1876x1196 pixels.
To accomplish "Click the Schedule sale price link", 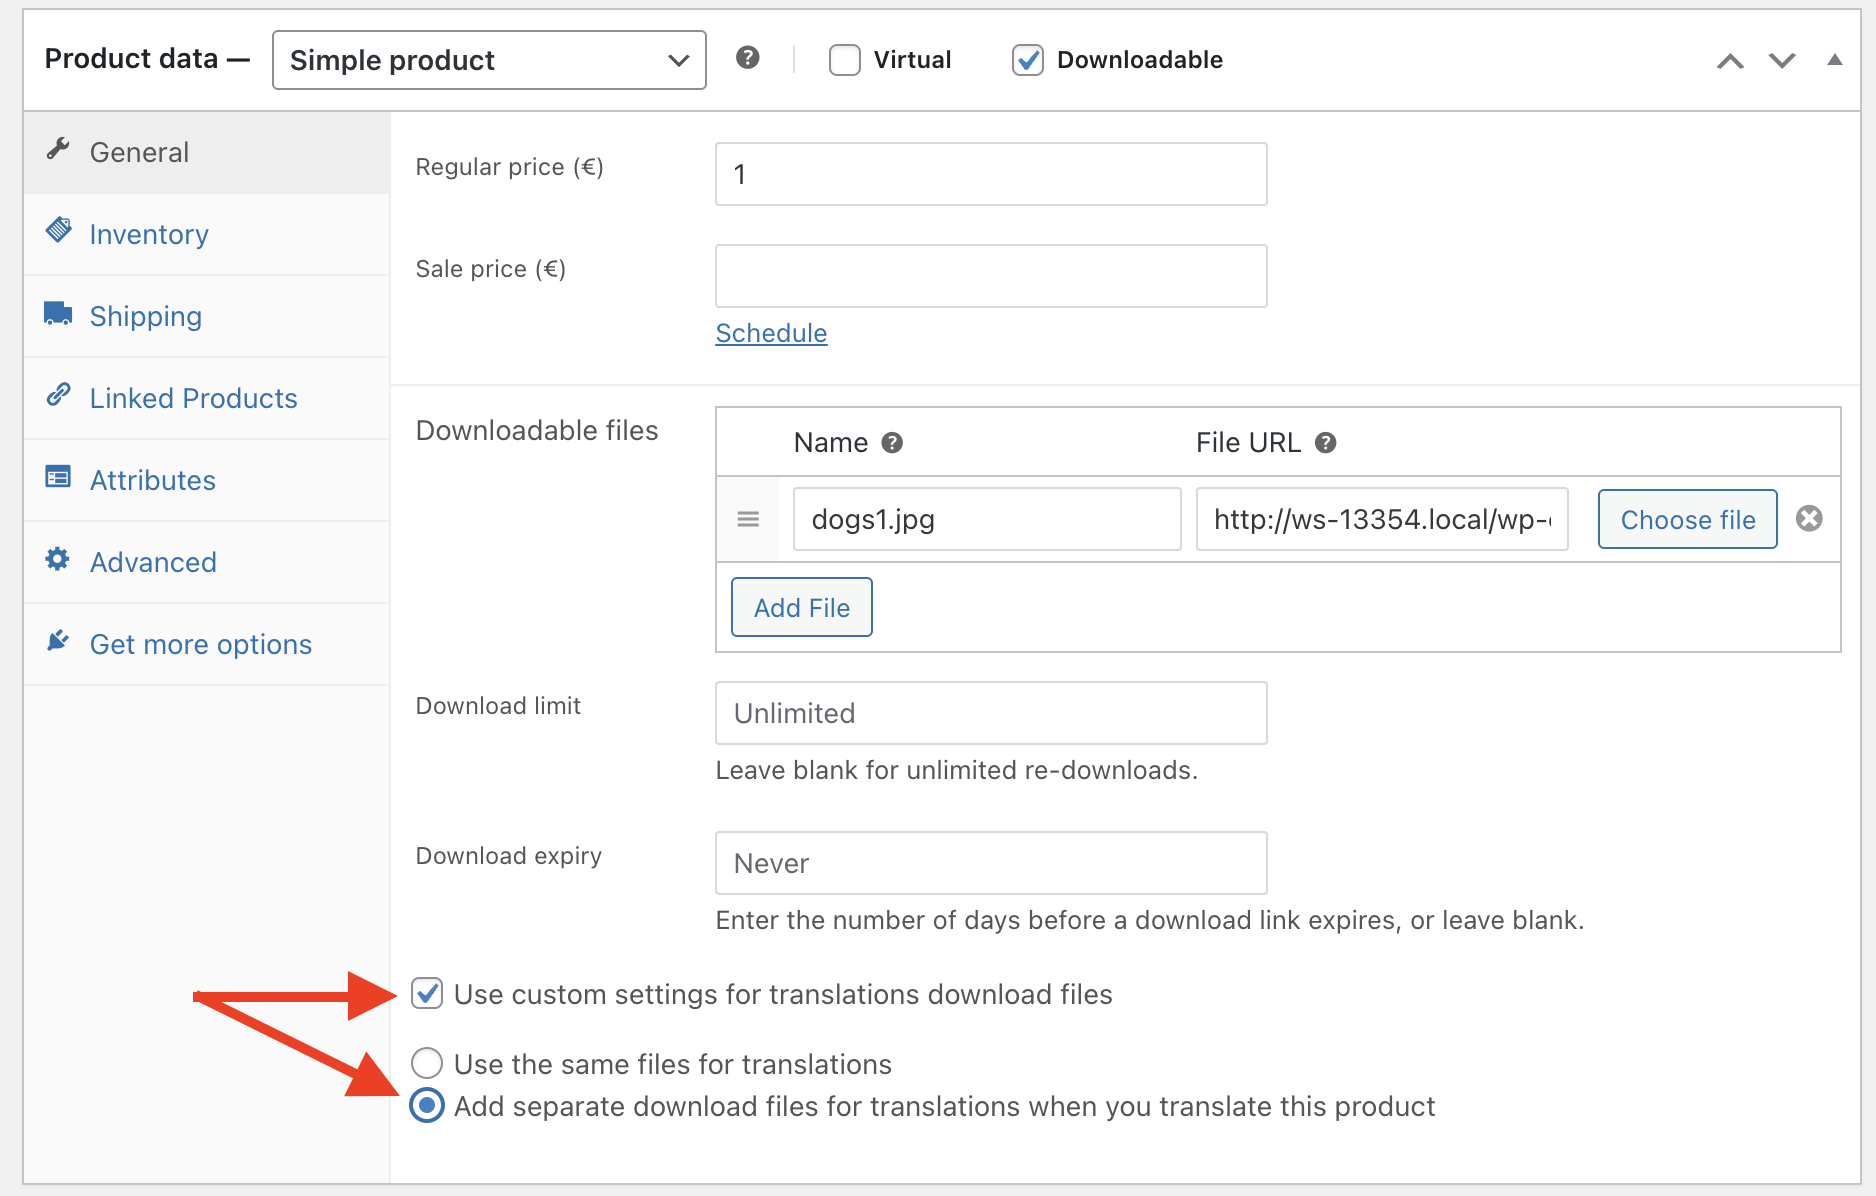I will pos(771,333).
